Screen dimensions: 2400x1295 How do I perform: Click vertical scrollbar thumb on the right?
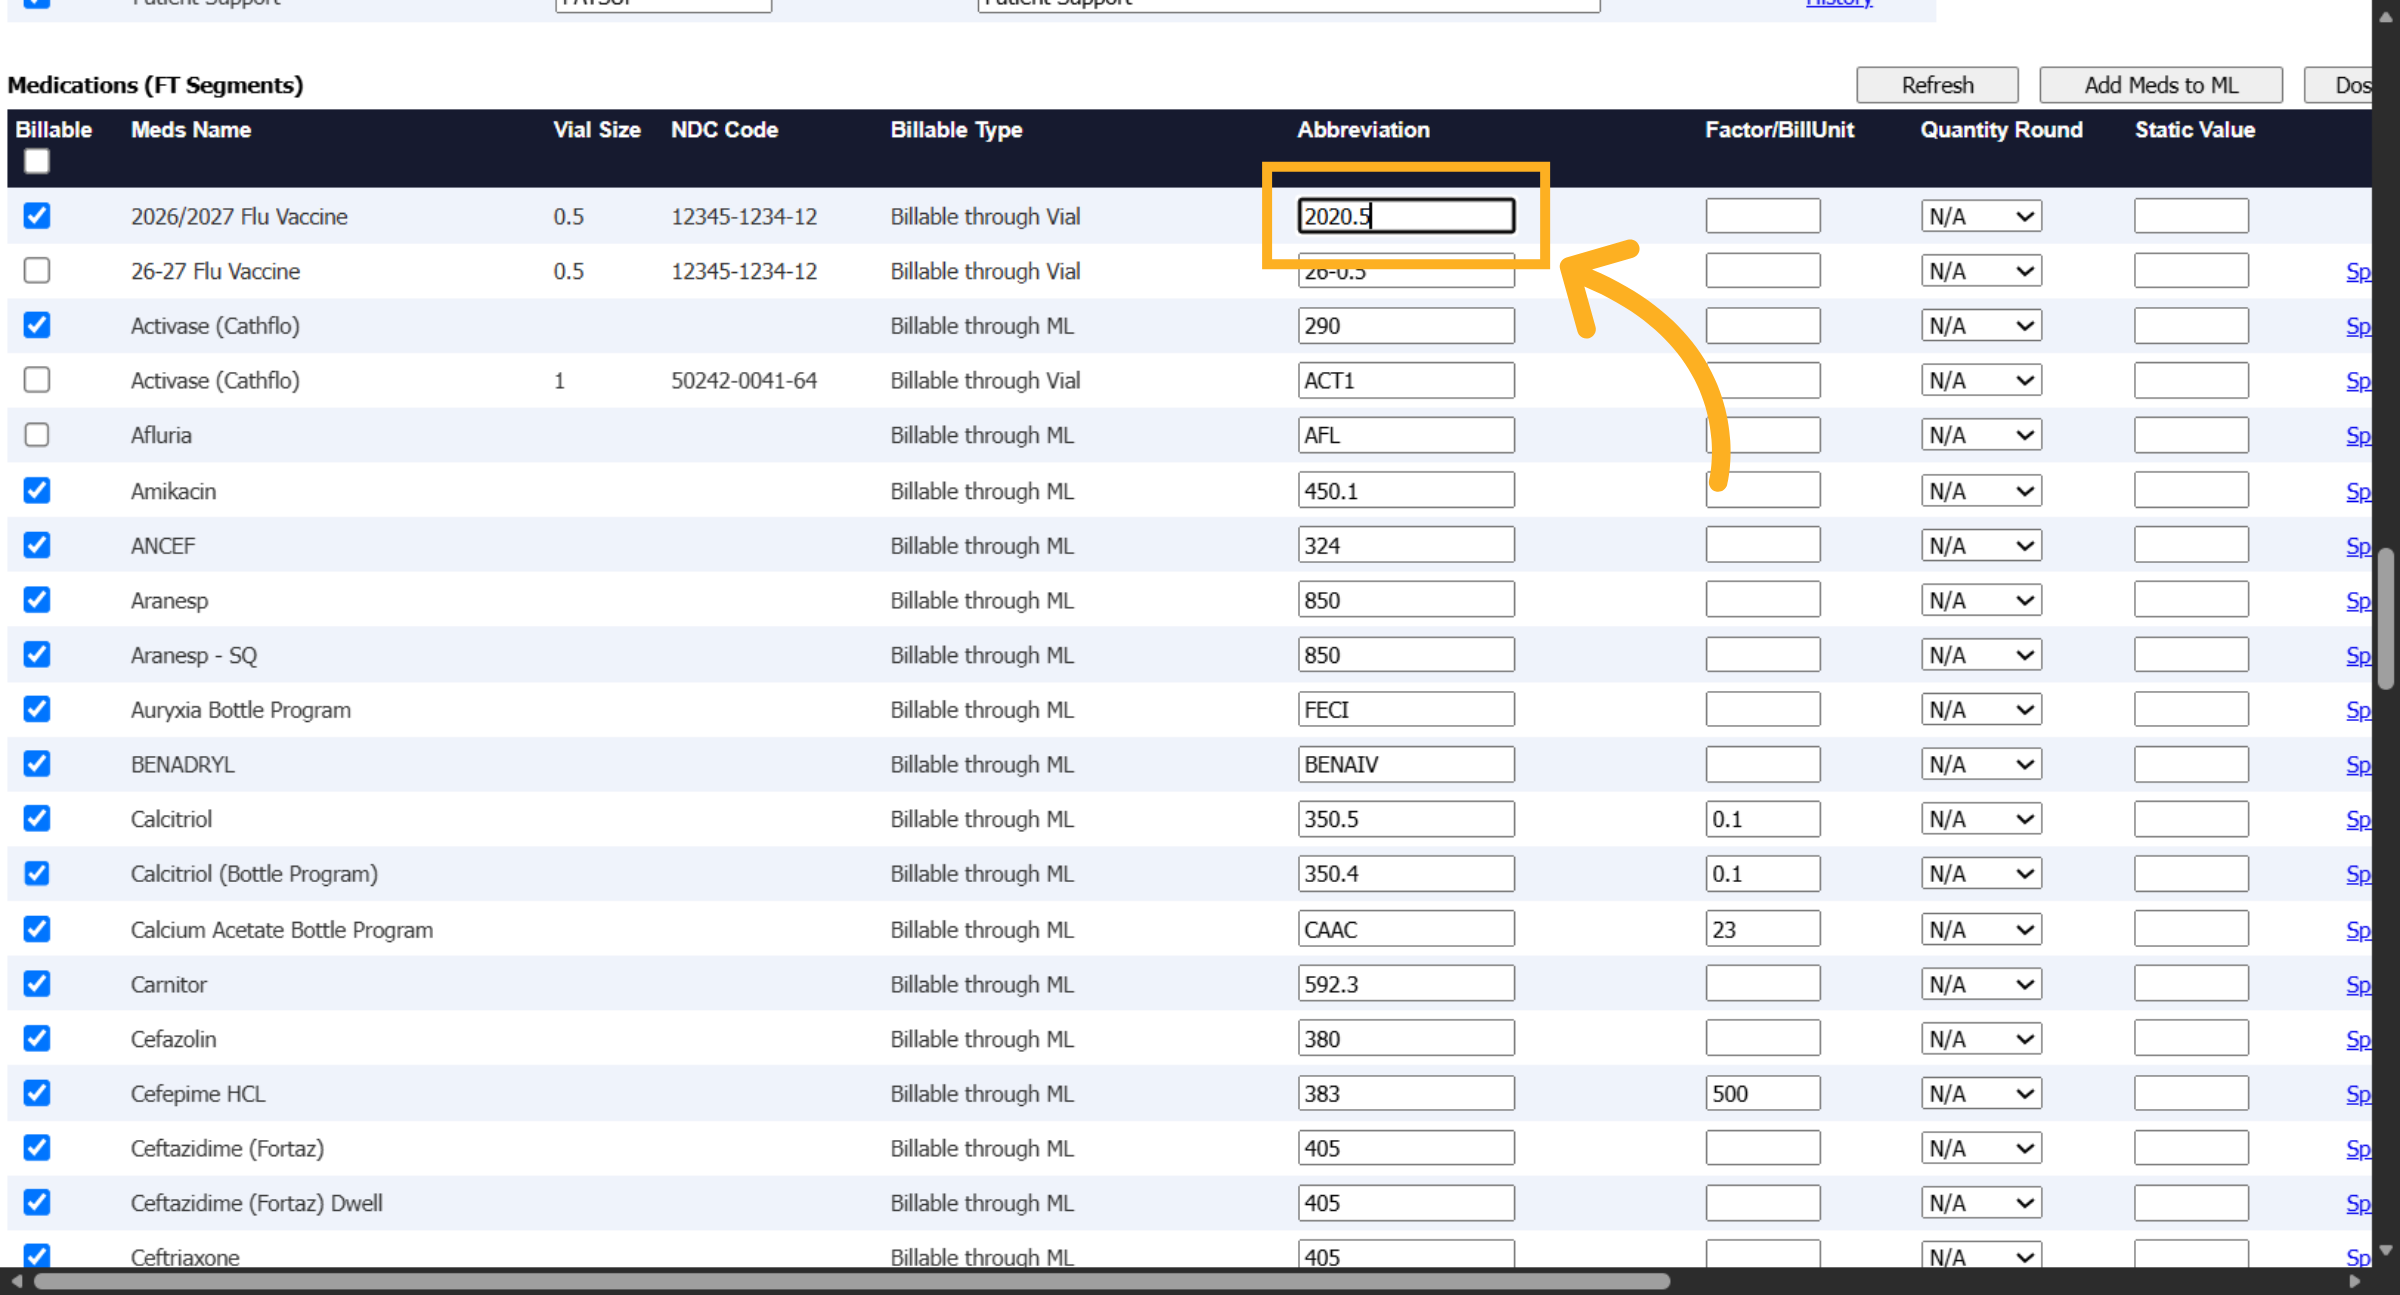click(x=2386, y=618)
